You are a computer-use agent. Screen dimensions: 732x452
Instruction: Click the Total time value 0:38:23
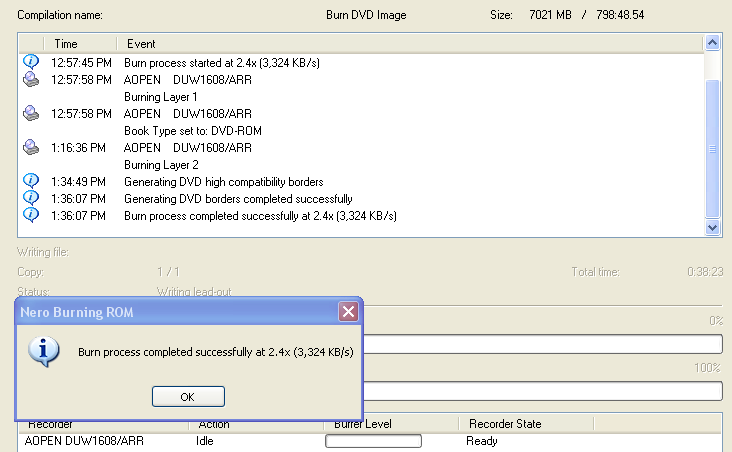coord(705,272)
